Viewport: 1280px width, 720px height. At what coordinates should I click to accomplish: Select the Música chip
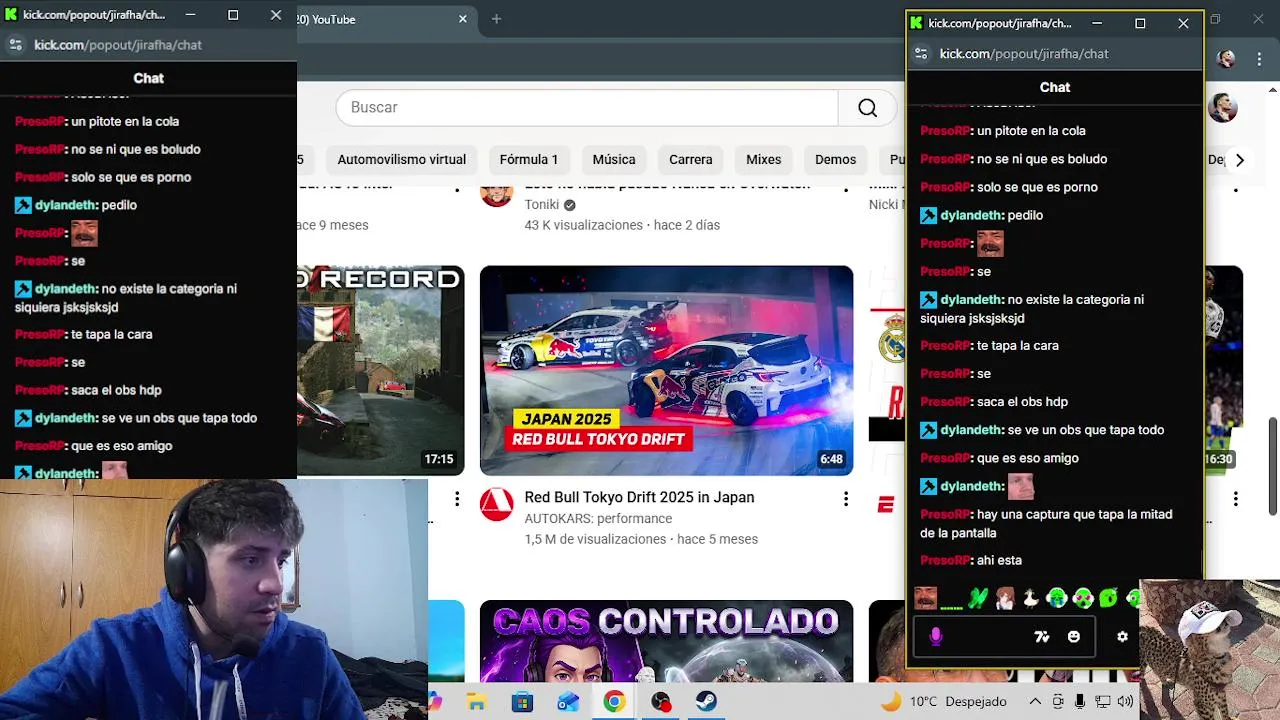tap(614, 160)
